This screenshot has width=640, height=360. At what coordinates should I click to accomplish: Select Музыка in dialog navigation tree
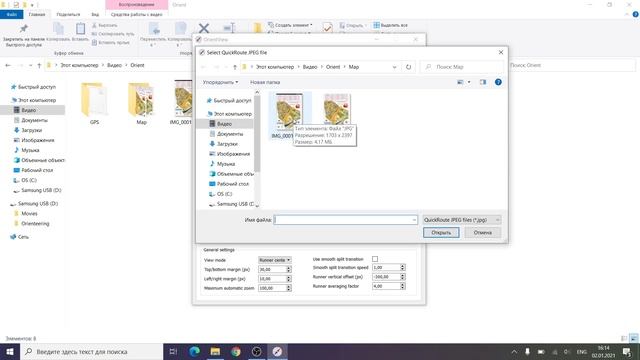pos(222,164)
